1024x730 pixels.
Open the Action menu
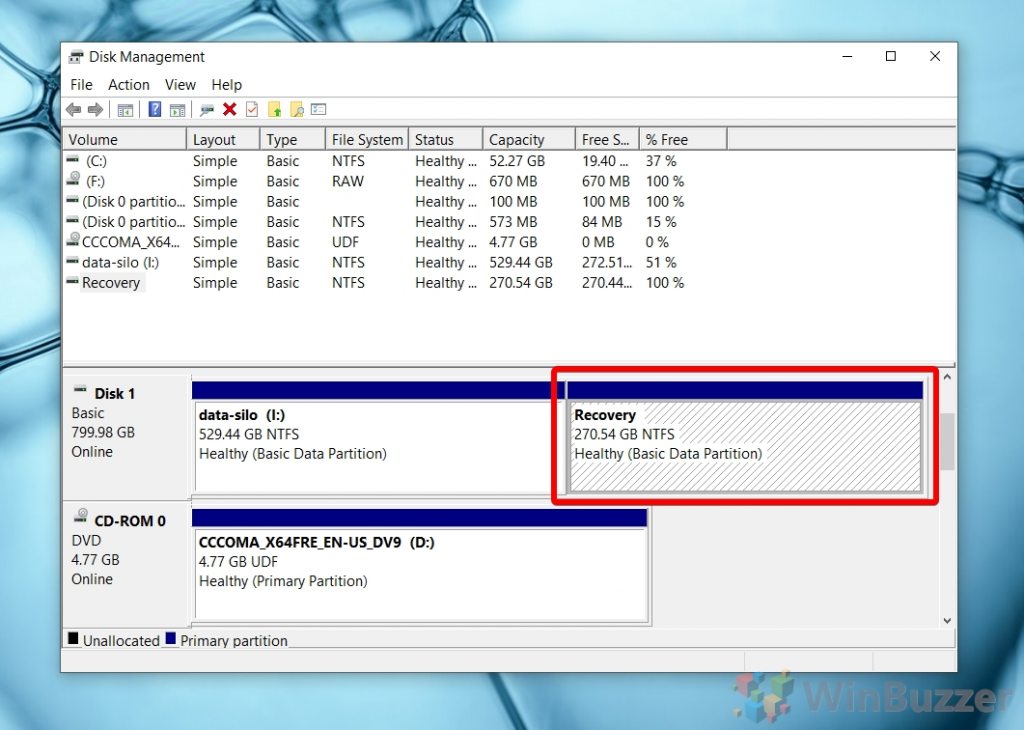click(128, 85)
